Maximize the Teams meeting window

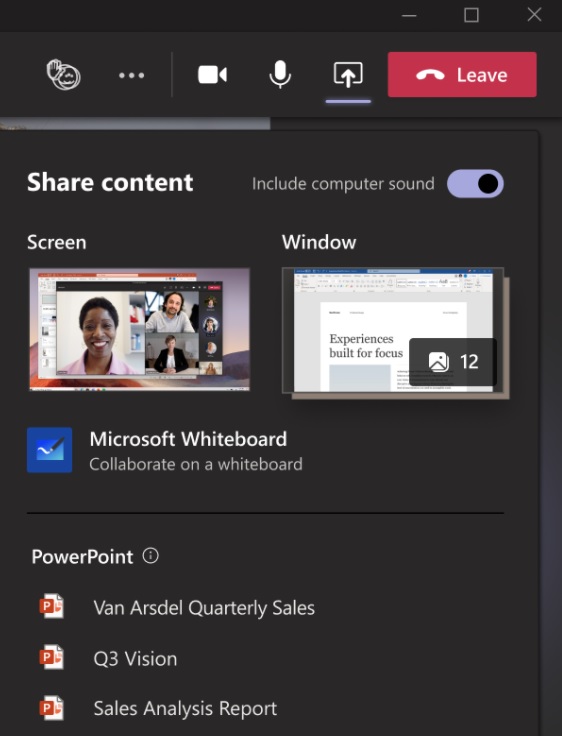(x=471, y=15)
